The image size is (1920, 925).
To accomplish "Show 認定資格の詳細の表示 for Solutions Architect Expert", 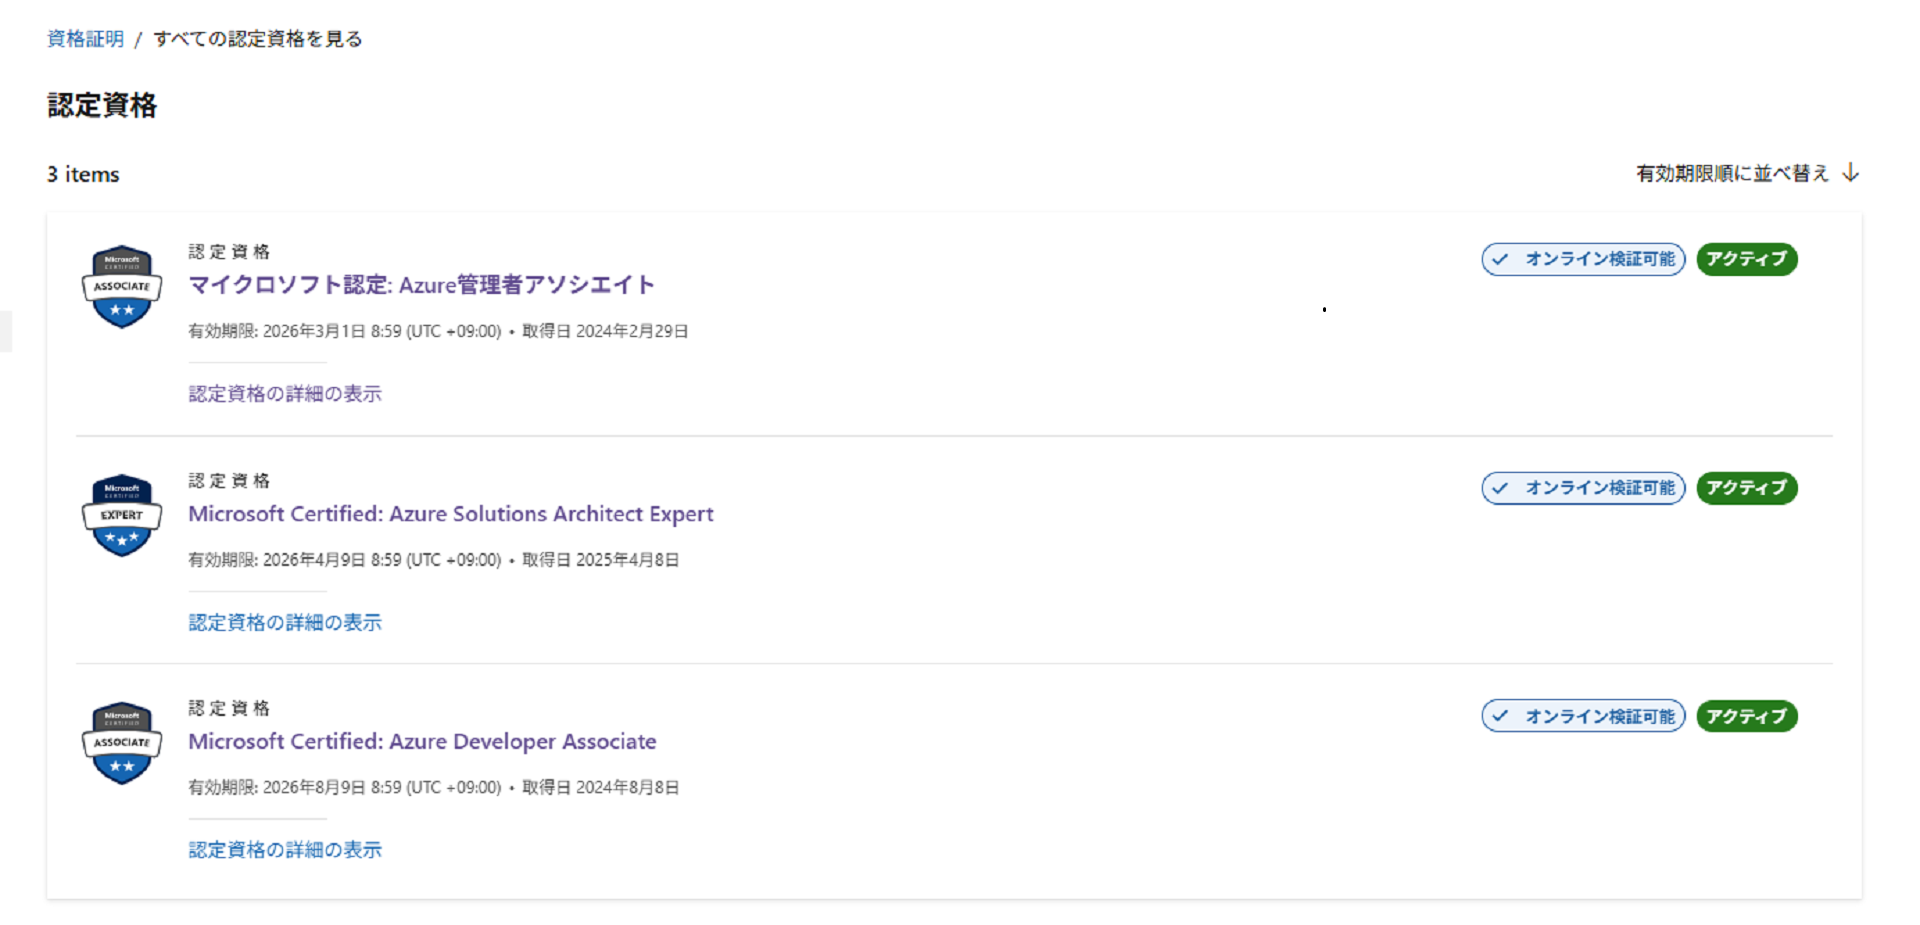I will coord(285,622).
